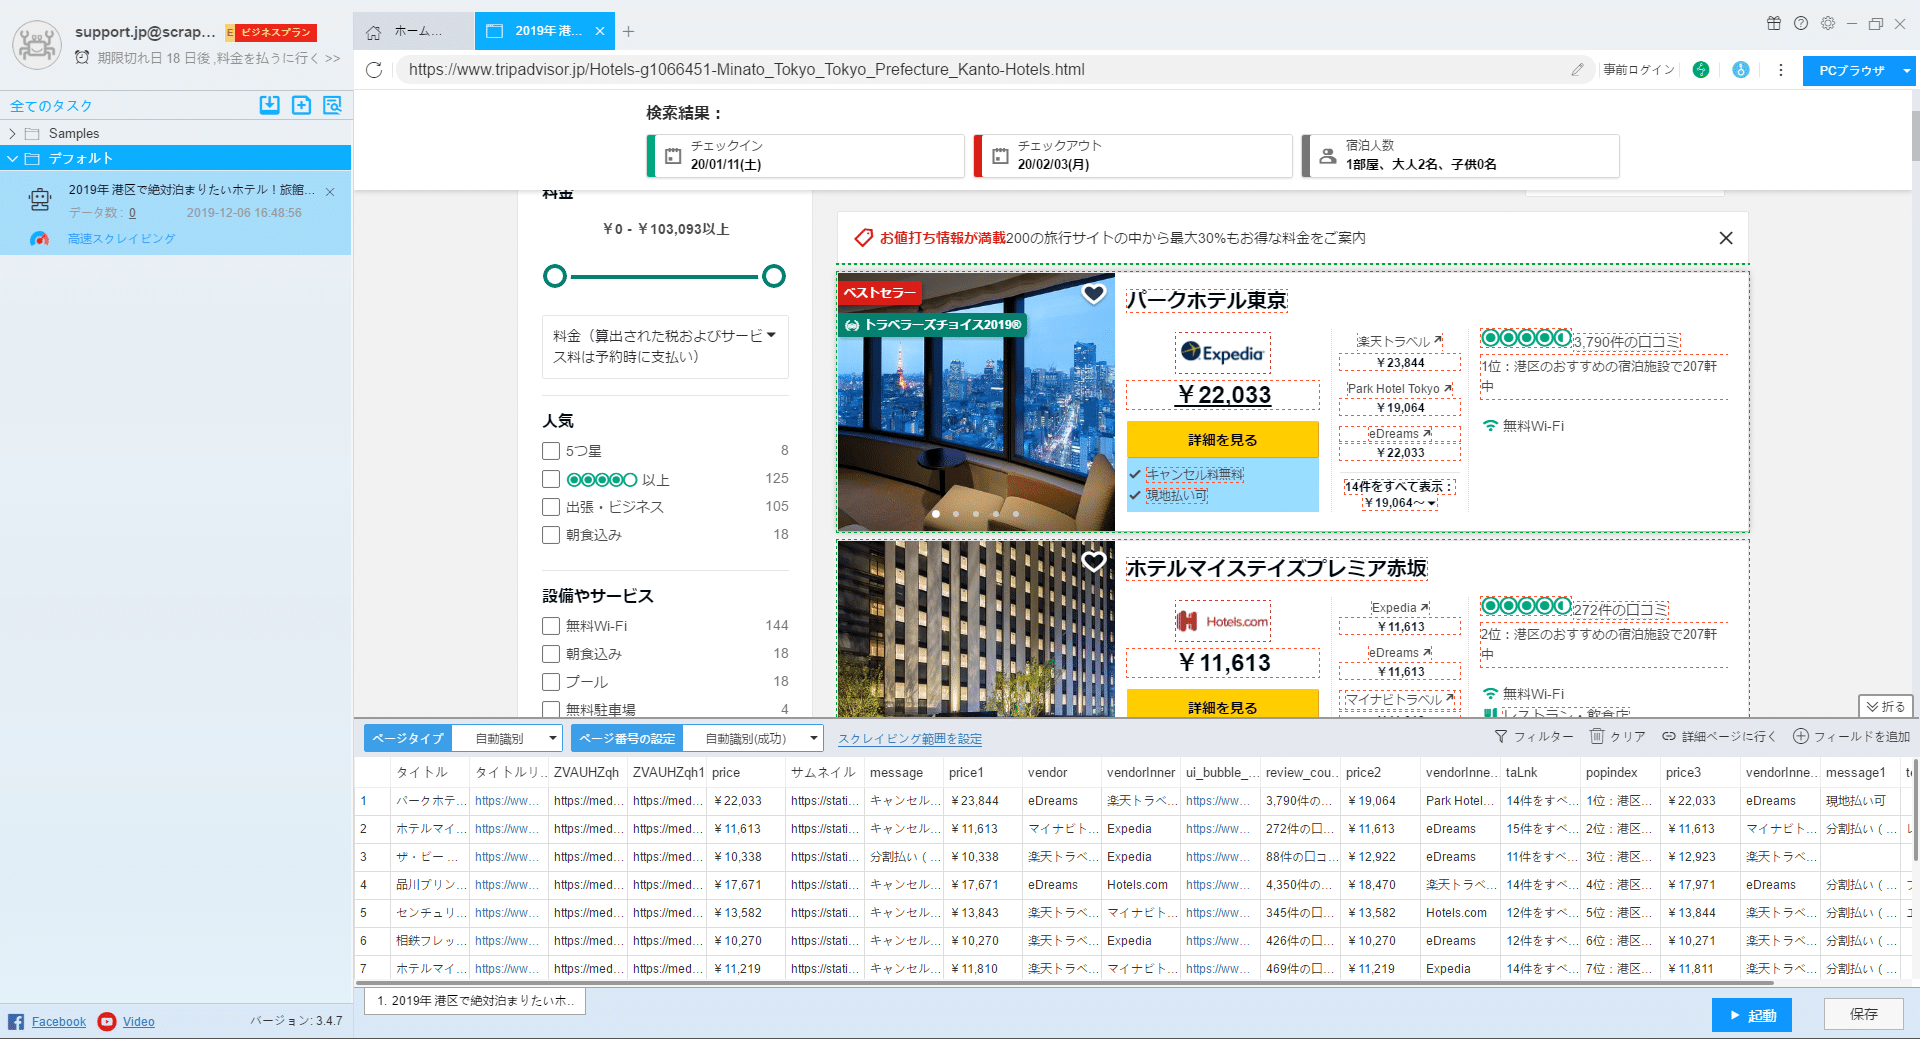Check 朝食込み under 設備やサービス
This screenshot has width=1920, height=1039.
pos(551,654)
